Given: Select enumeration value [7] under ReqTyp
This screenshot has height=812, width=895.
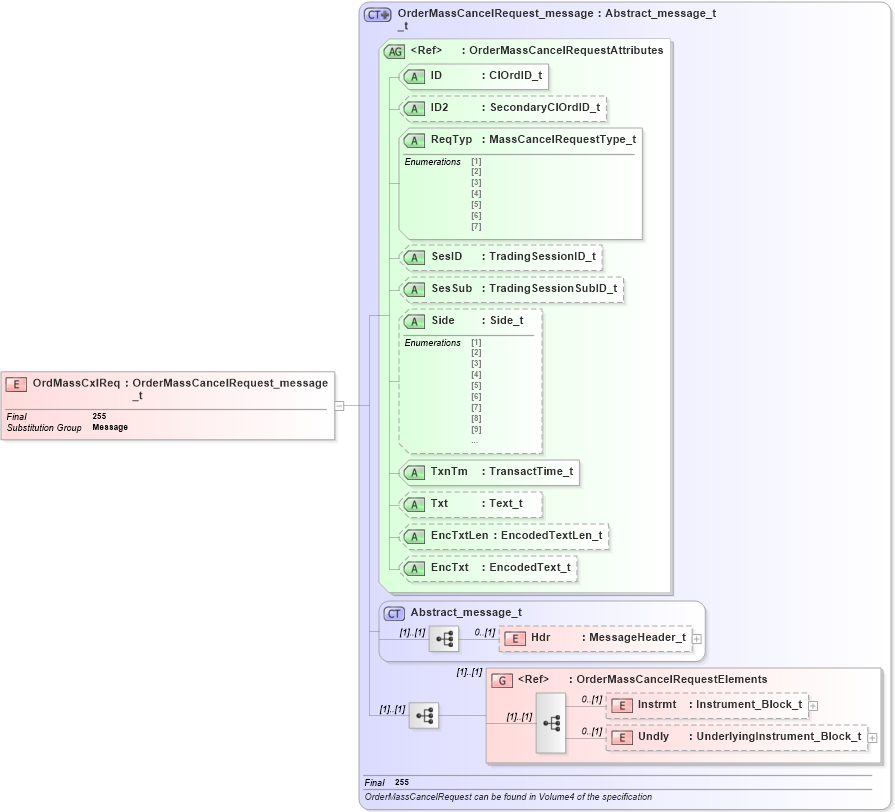Looking at the screenshot, I should [477, 226].
